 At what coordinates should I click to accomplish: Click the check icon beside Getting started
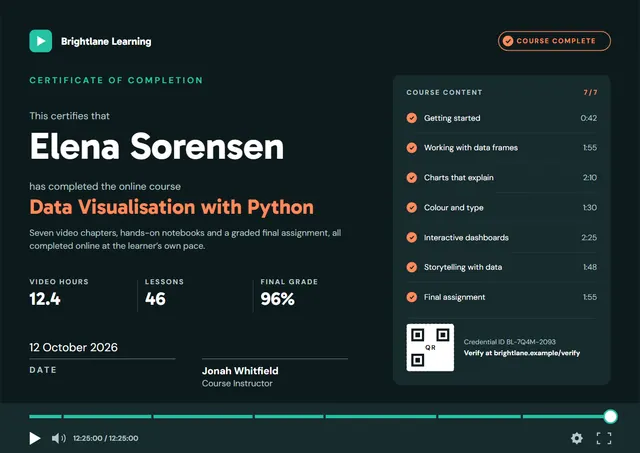(411, 118)
